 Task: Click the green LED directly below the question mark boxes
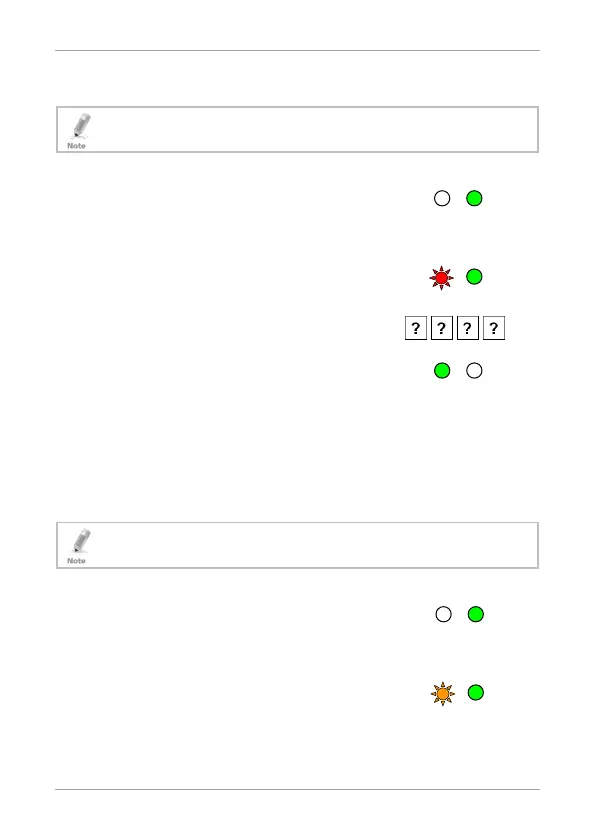pos(442,370)
